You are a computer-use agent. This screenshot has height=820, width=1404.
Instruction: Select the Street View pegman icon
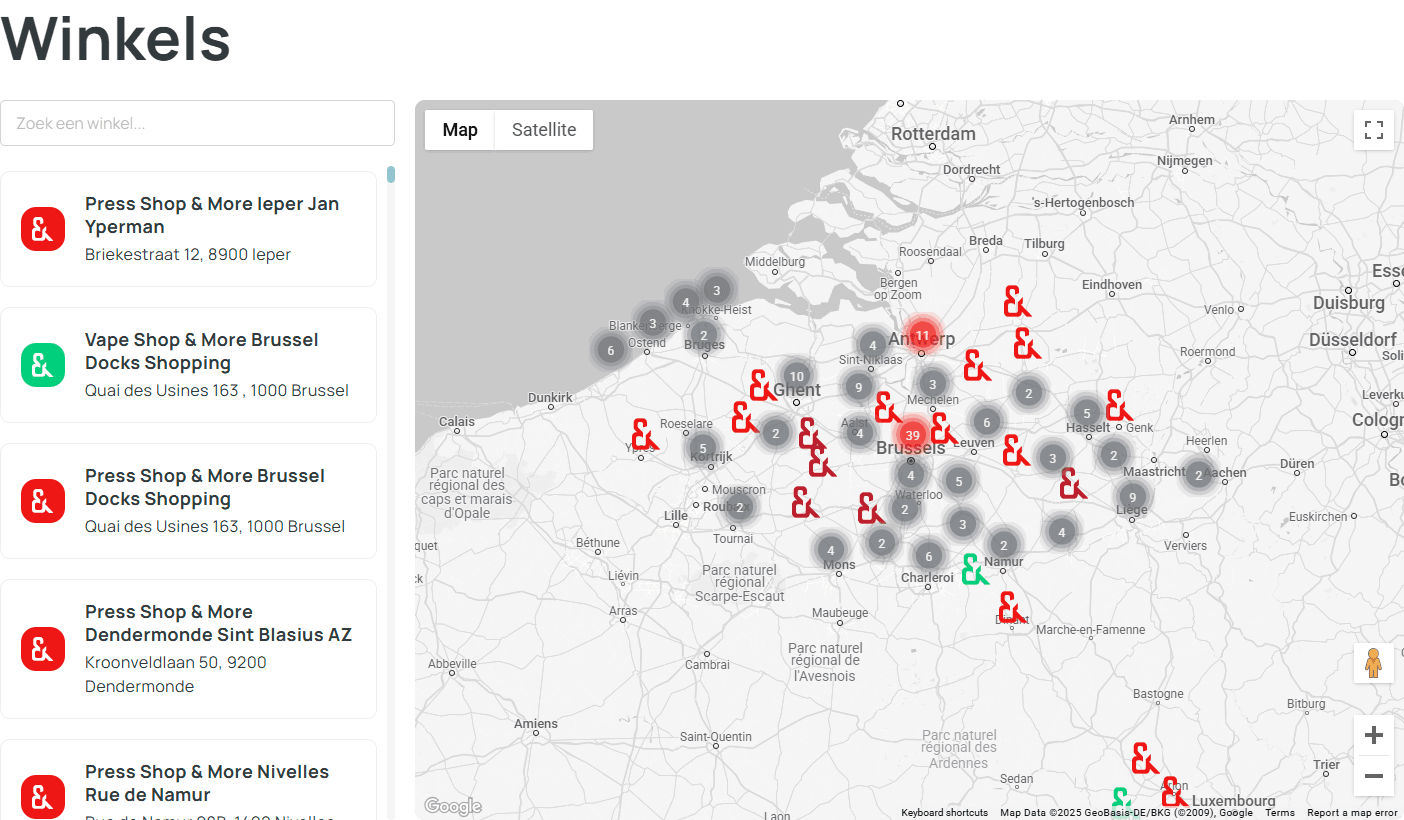click(x=1374, y=663)
